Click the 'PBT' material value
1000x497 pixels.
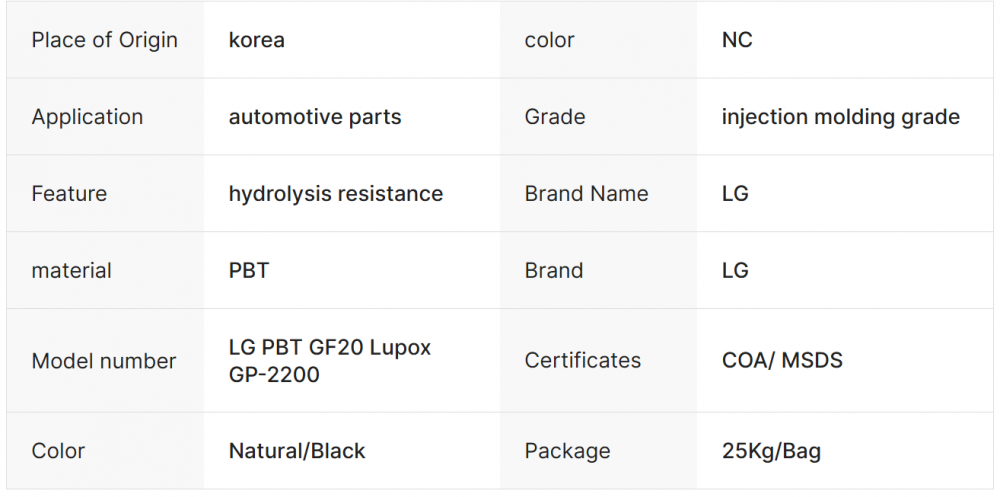click(x=249, y=271)
